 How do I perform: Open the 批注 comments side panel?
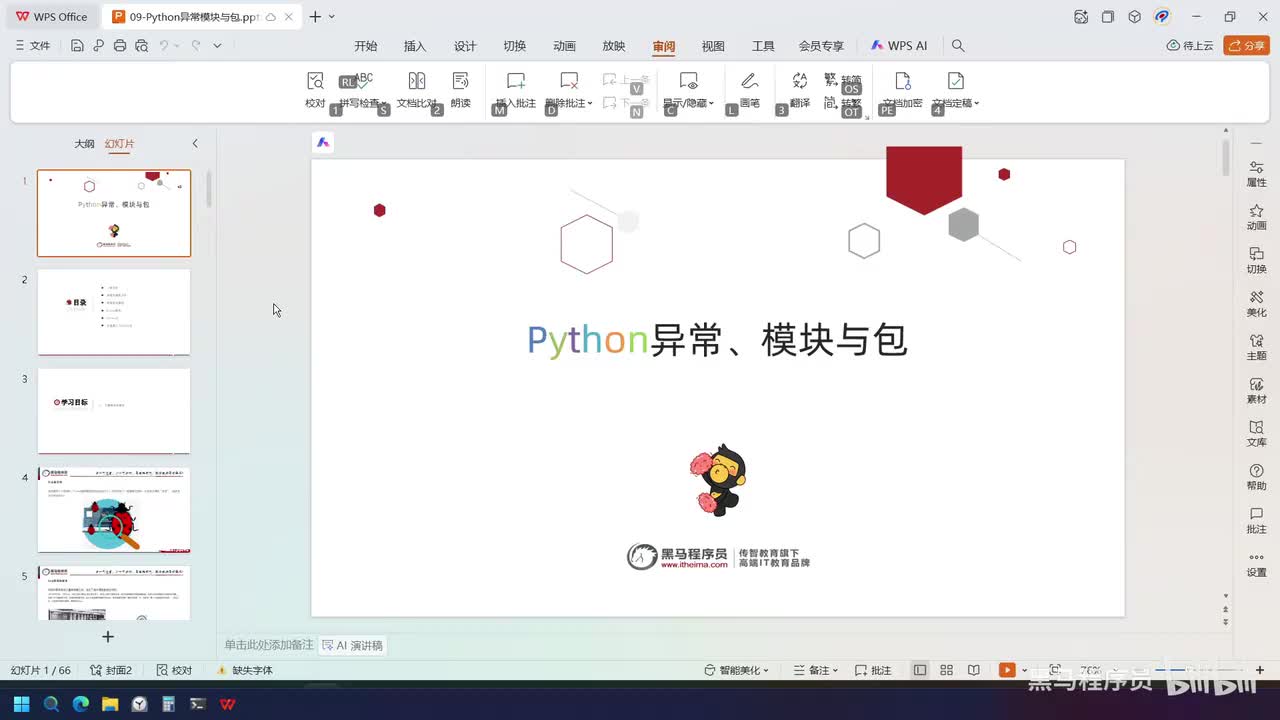1256,520
